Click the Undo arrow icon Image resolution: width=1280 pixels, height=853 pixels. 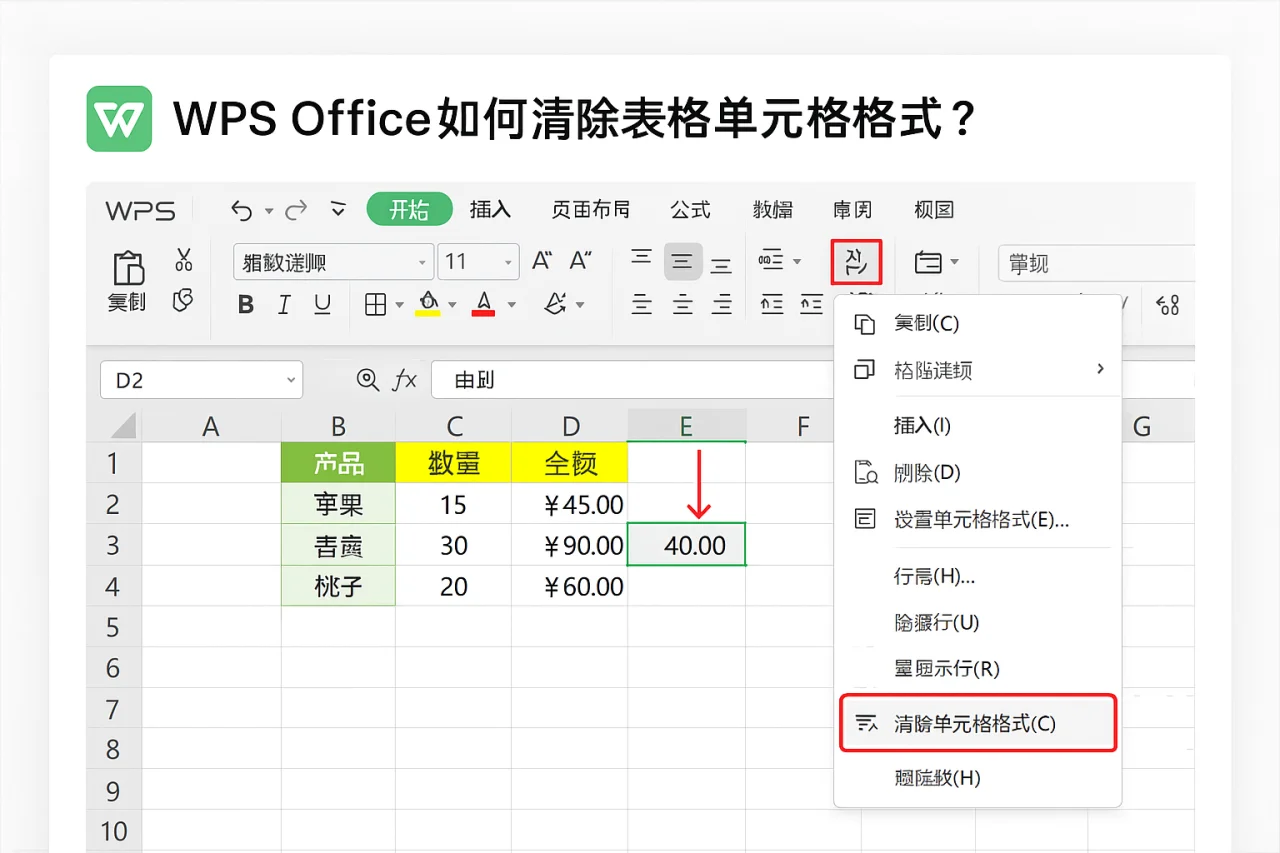pyautogui.click(x=242, y=210)
